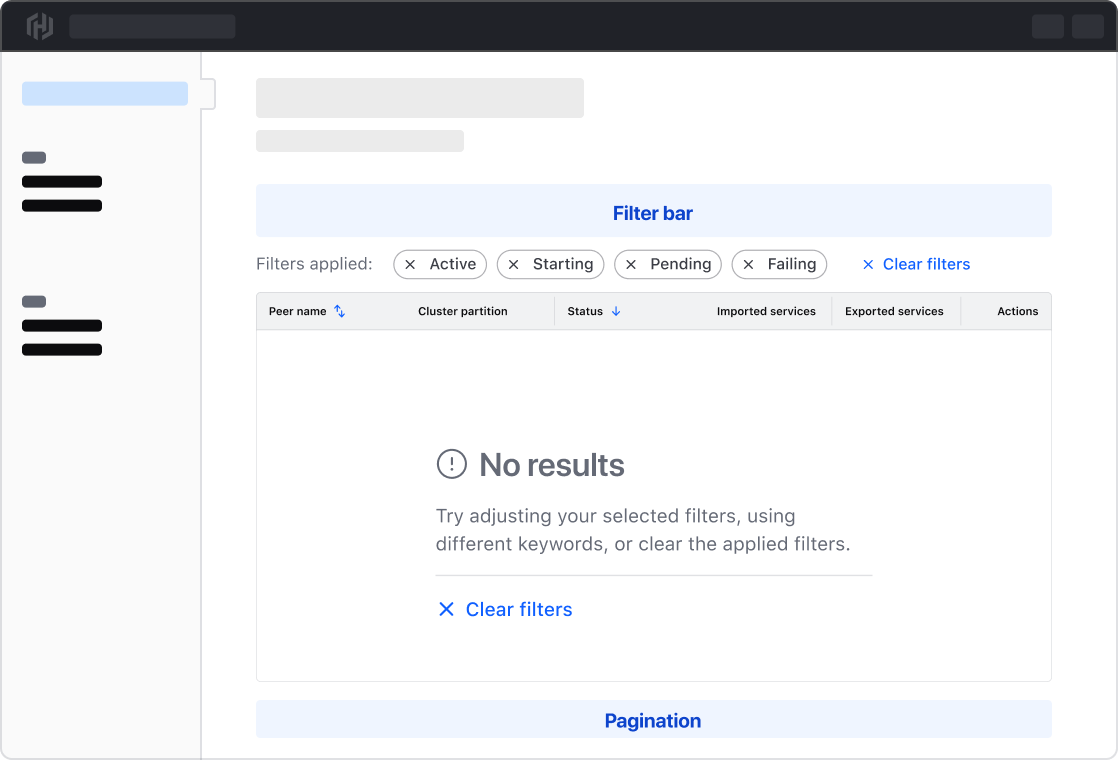Click the Imported services column header
Image resolution: width=1118 pixels, height=760 pixels.
point(766,311)
